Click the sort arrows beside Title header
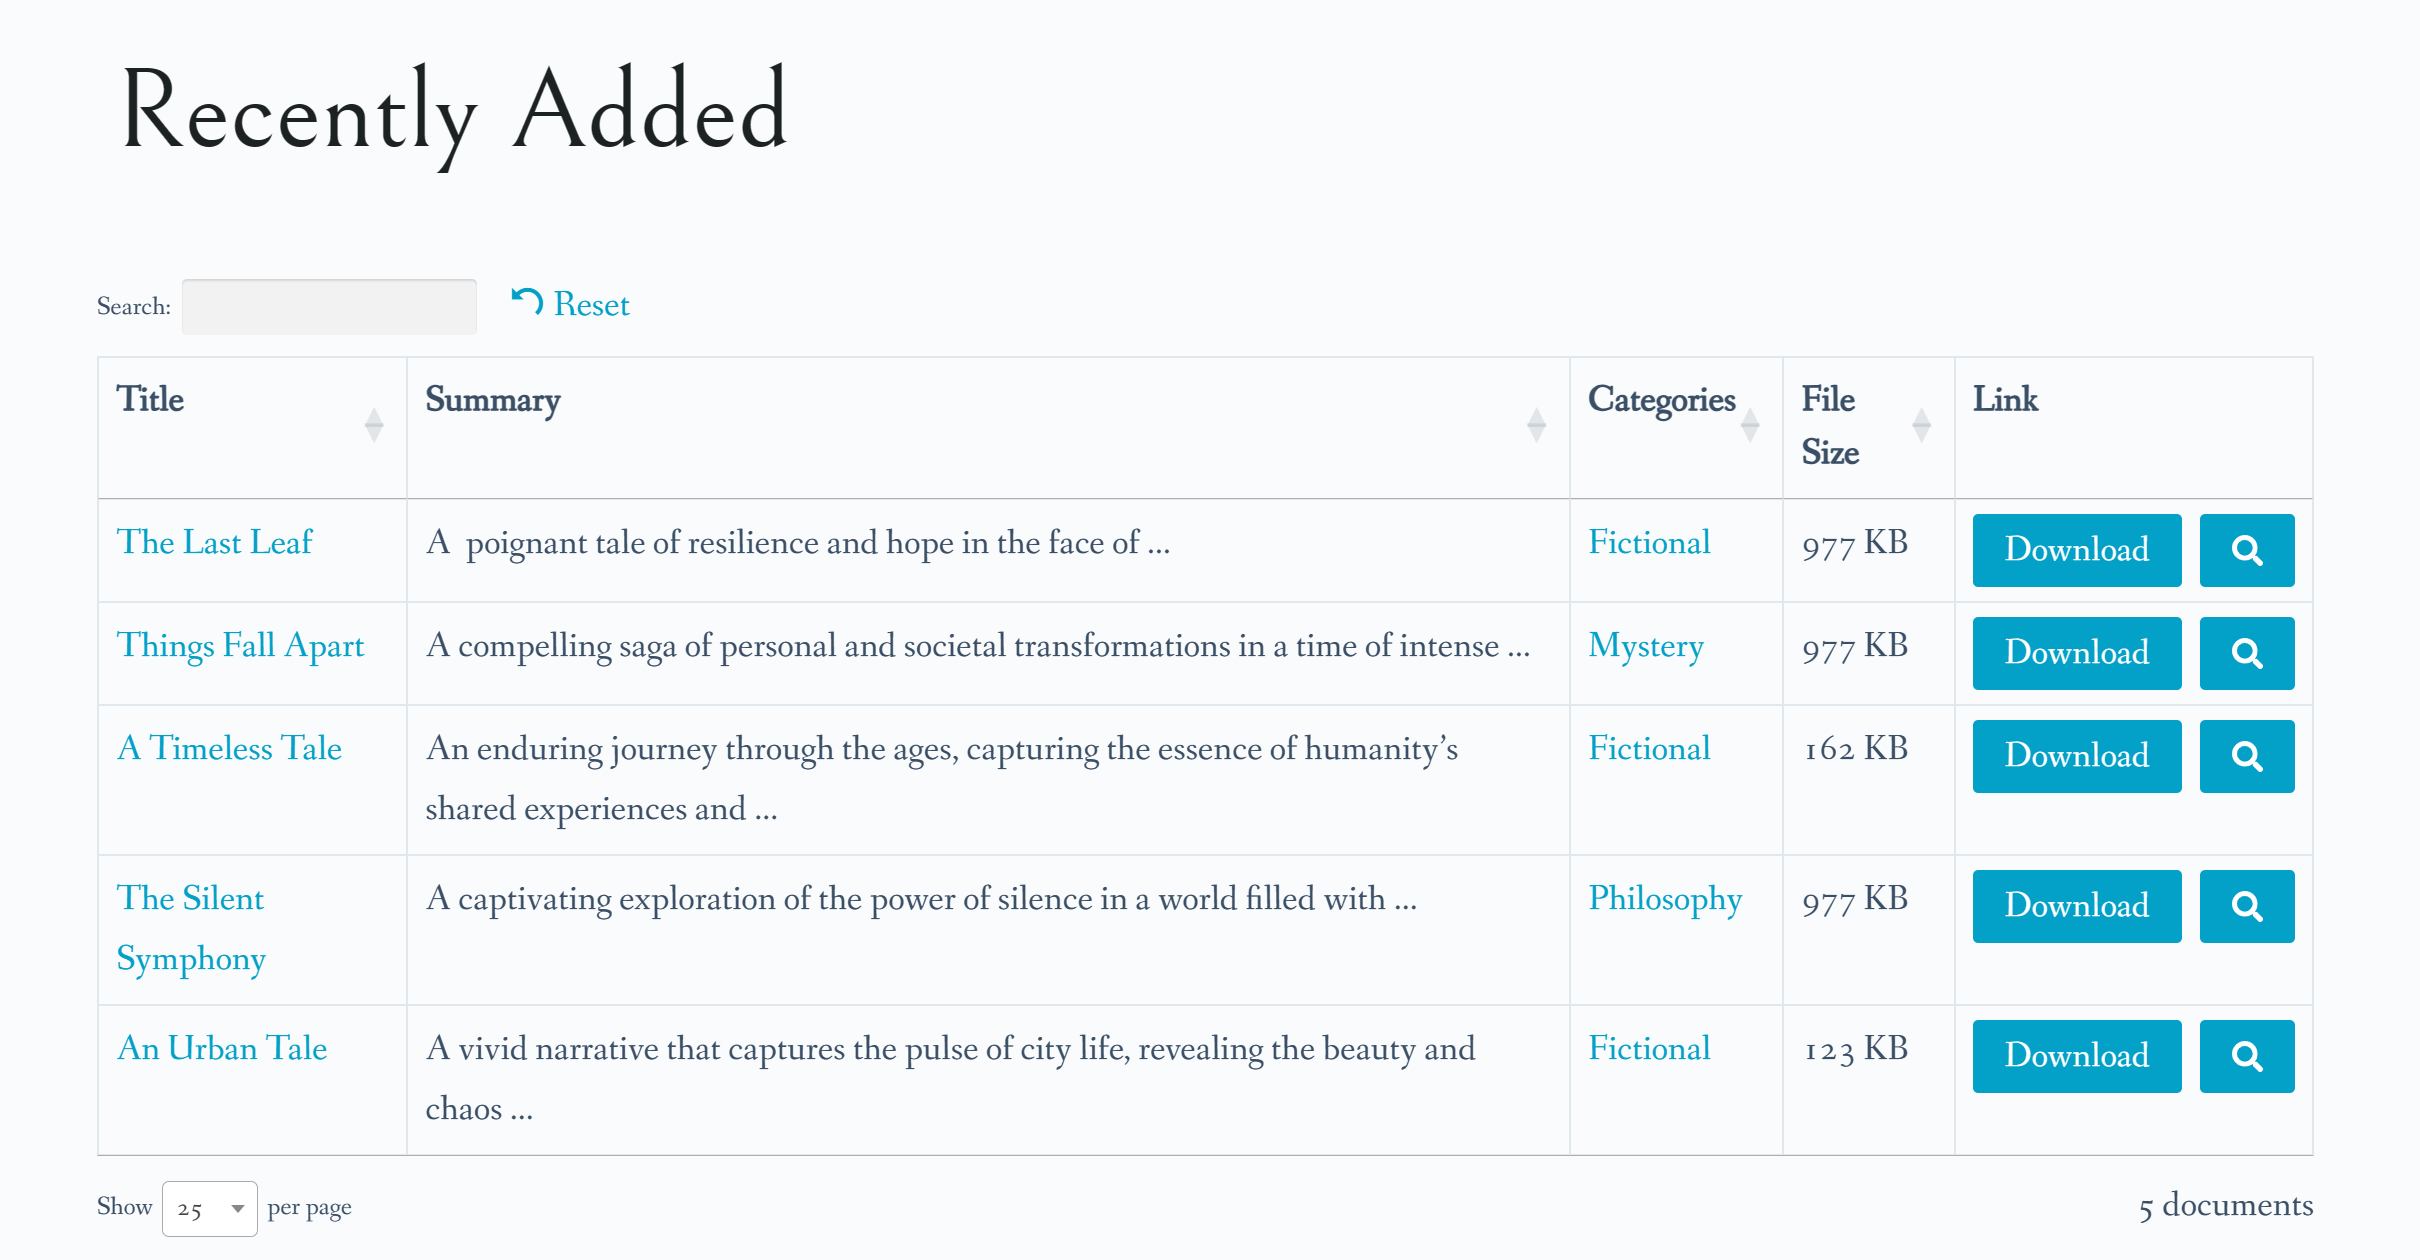Screen dimensions: 2420x1260 374,423
